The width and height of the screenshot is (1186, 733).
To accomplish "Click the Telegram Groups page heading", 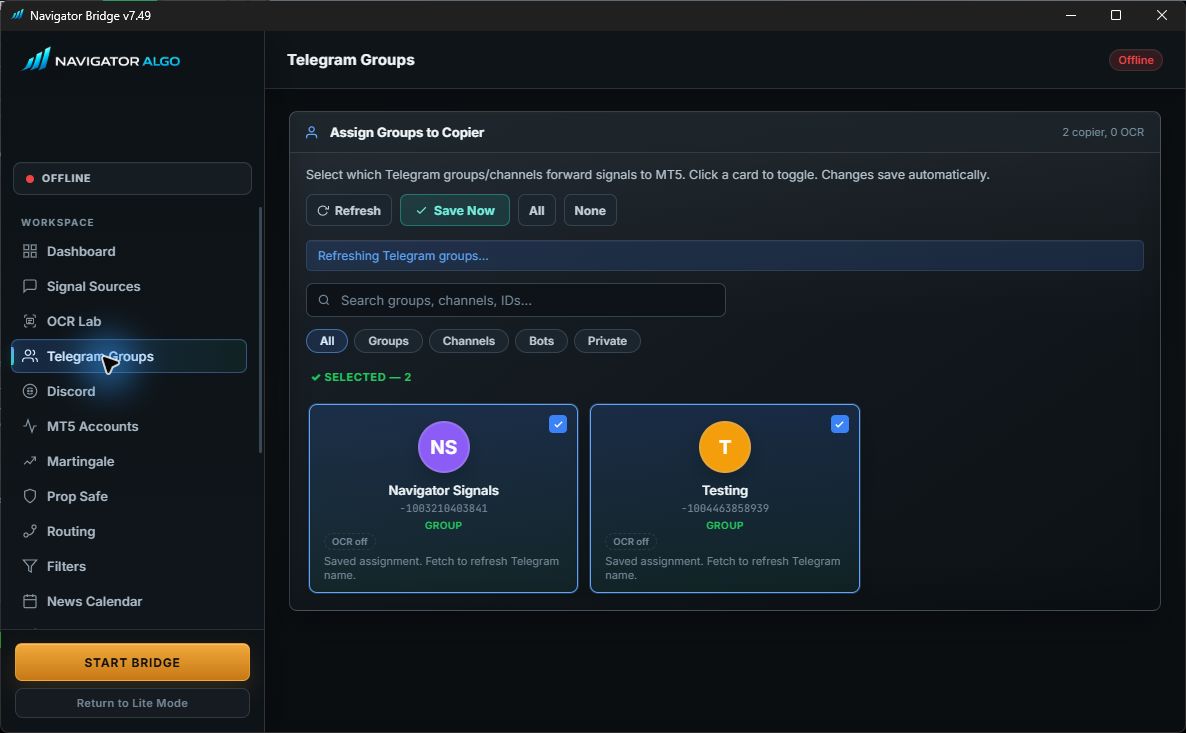I will (x=351, y=60).
